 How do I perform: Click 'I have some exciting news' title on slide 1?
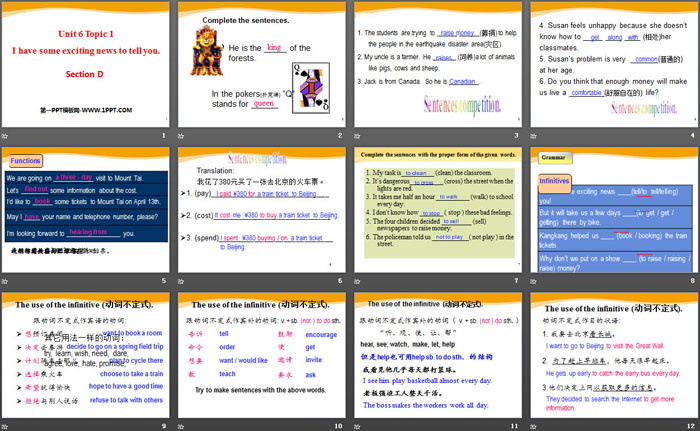[x=86, y=51]
